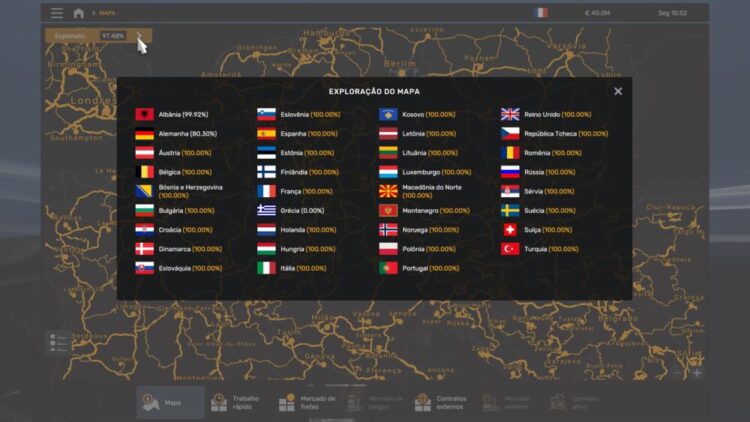Click the Luxembourg flag icon
Viewport: 750px width, 422px height.
pos(388,172)
